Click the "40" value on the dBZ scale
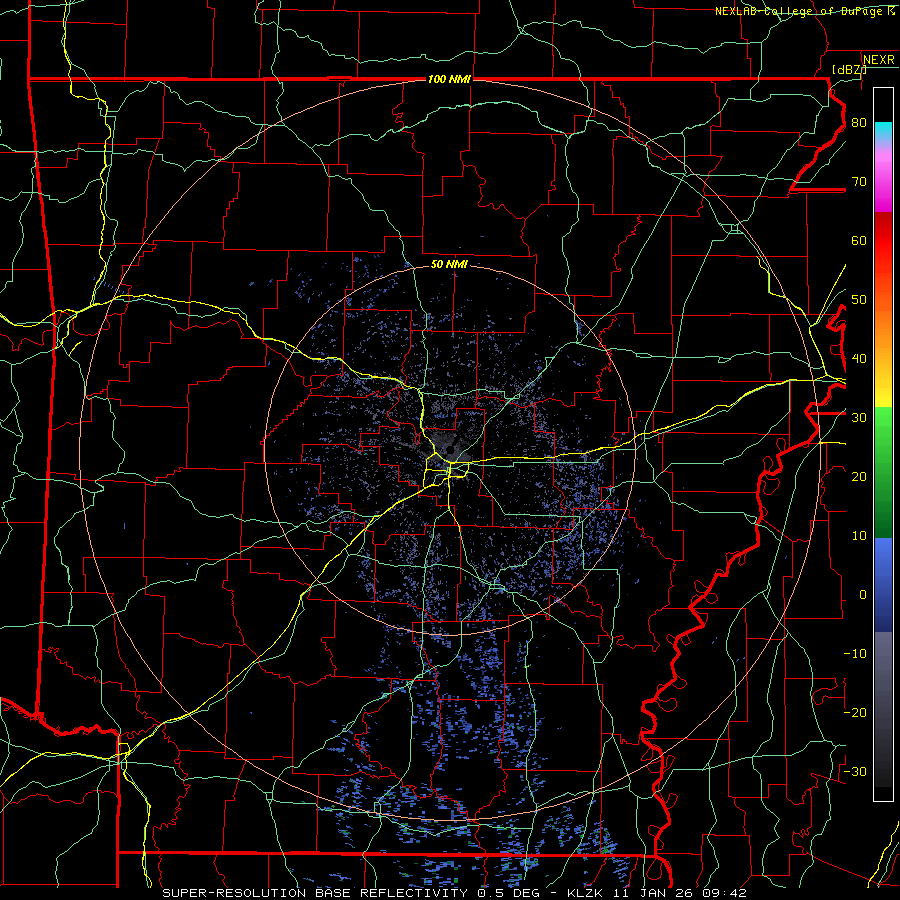 859,358
